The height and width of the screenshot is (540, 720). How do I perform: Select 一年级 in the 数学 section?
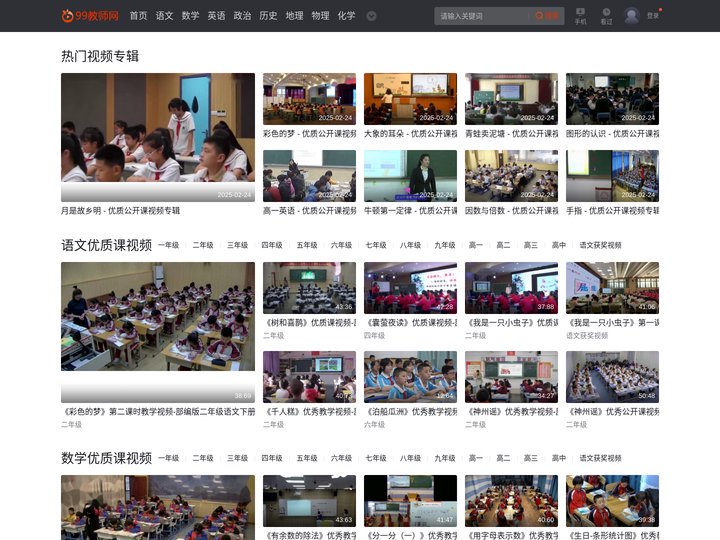point(169,458)
